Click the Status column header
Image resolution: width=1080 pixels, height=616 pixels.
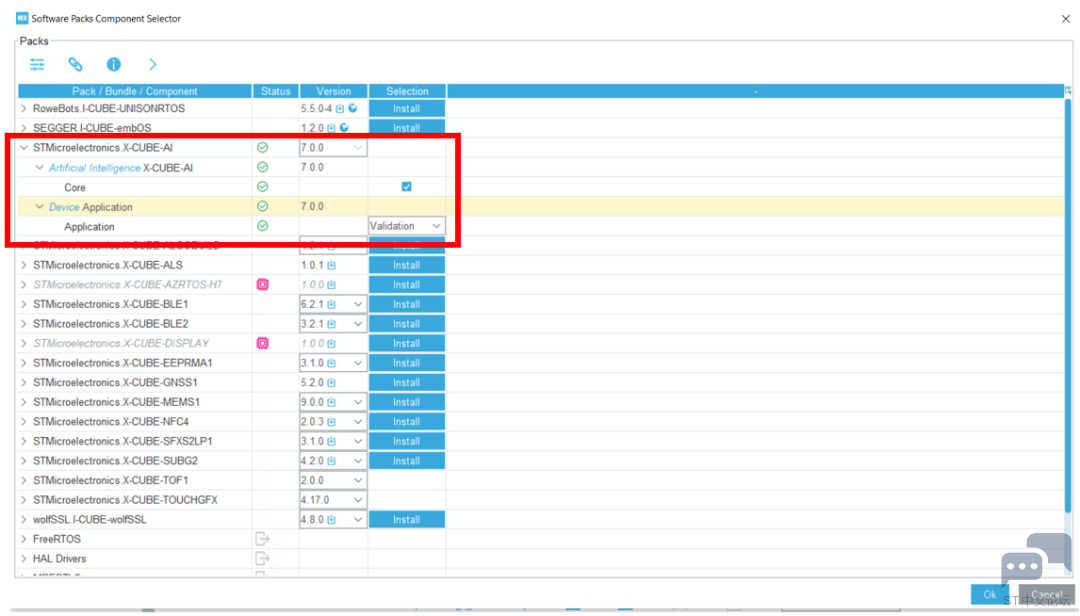pyautogui.click(x=276, y=91)
